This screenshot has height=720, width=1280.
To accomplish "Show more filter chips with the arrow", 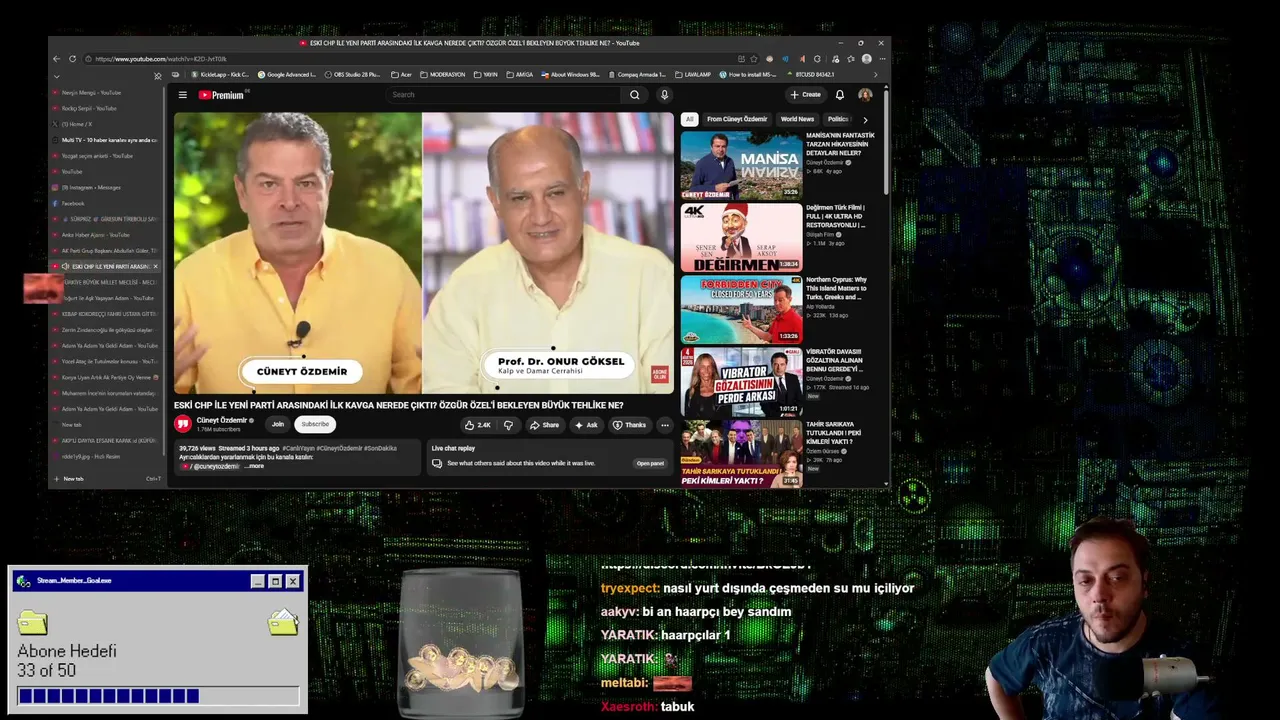I will tap(865, 119).
